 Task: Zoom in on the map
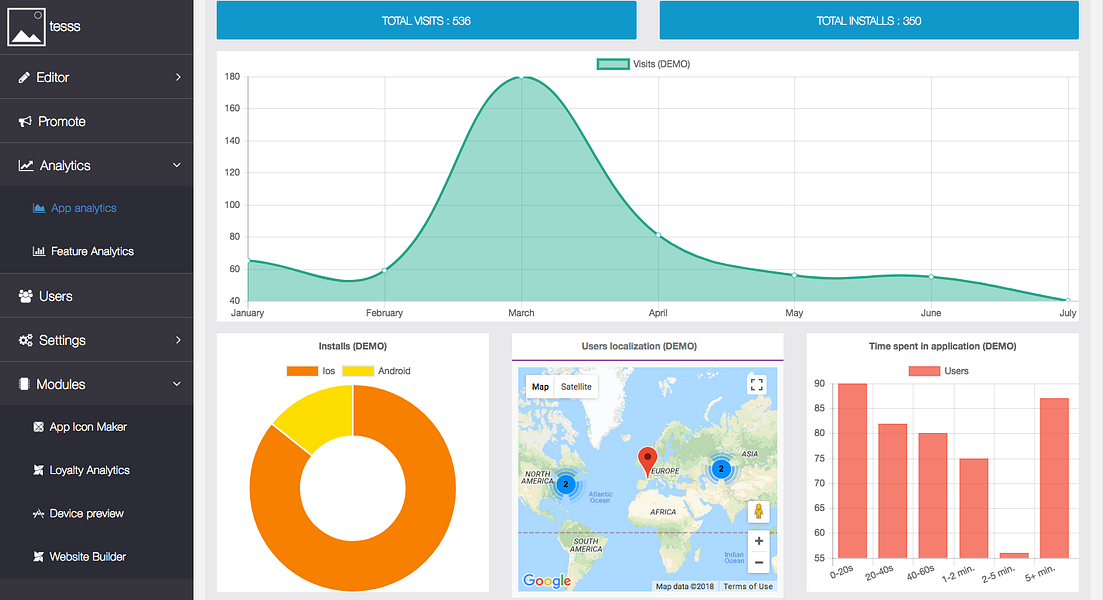(758, 541)
